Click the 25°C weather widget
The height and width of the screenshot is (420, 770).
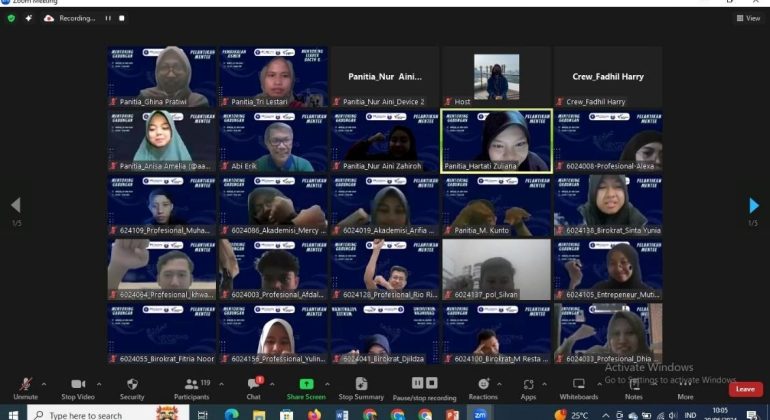pos(571,415)
